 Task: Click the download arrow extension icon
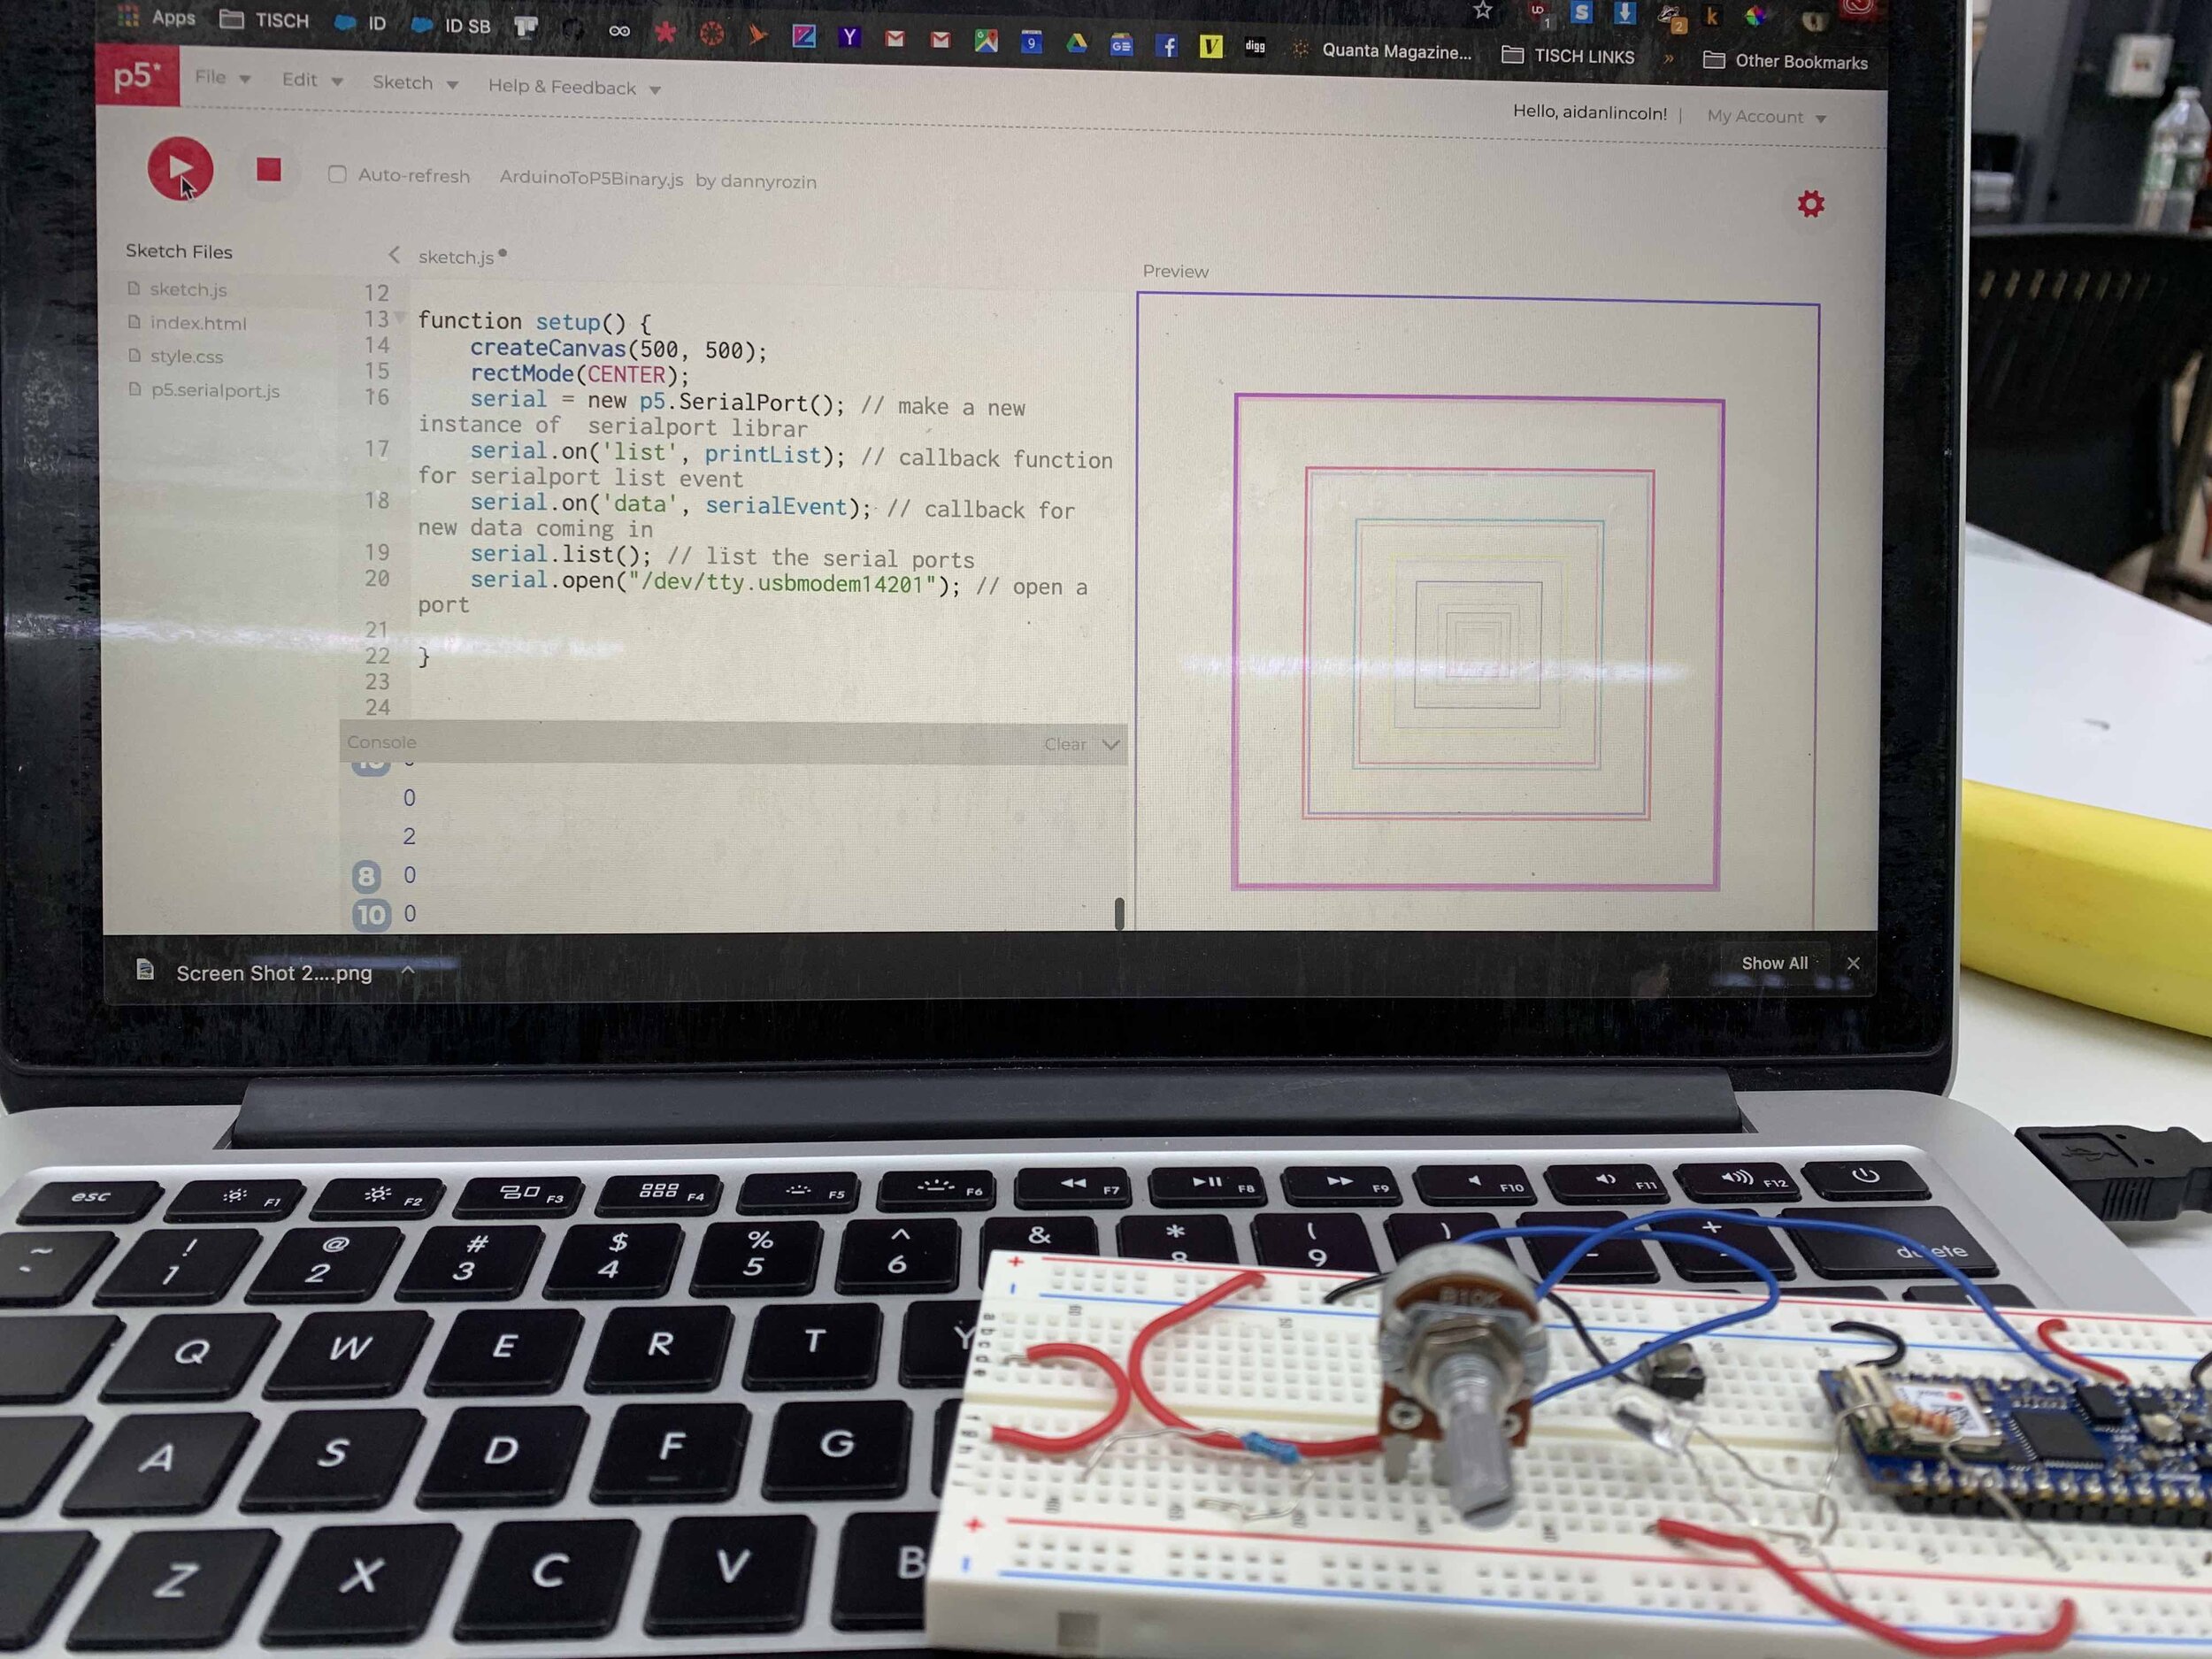pos(1625,12)
